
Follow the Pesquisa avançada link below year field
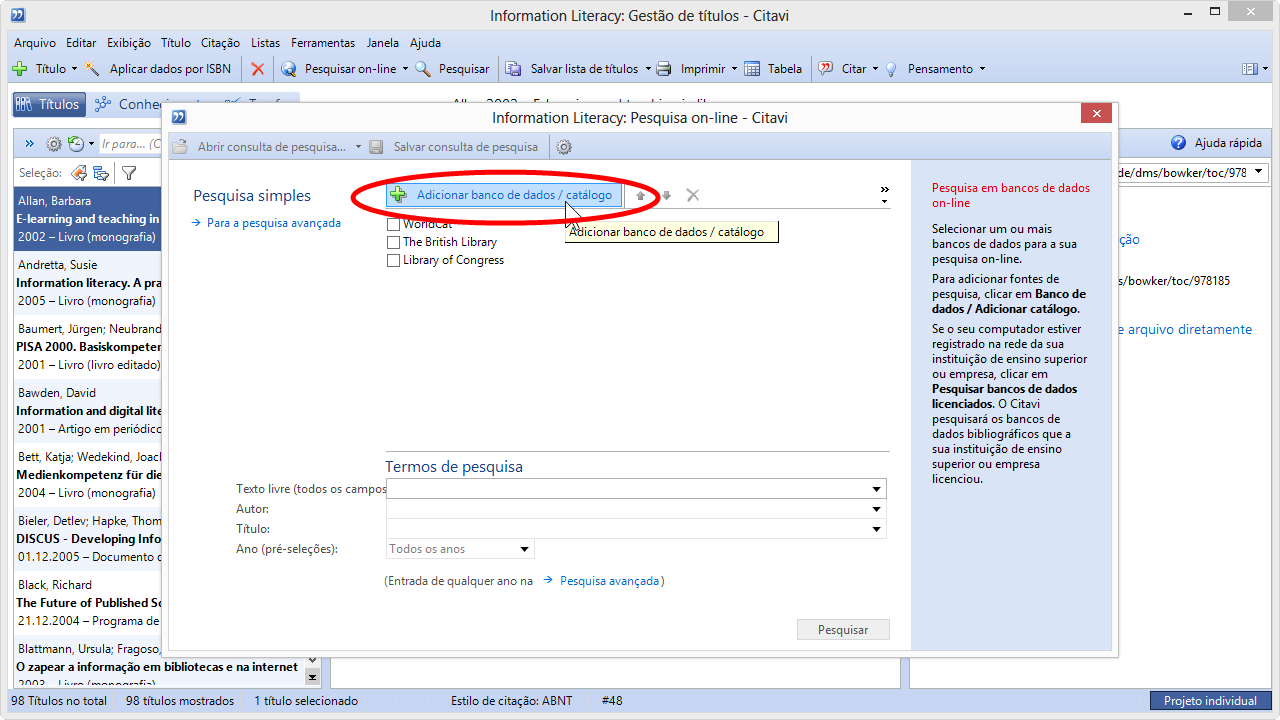(x=610, y=580)
